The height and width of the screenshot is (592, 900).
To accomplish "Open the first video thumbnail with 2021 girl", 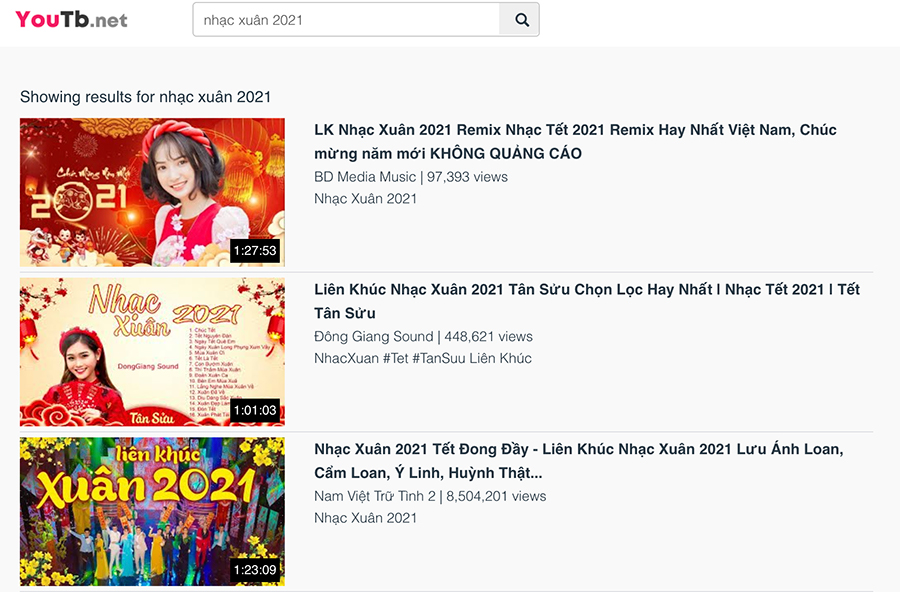I will [152, 192].
